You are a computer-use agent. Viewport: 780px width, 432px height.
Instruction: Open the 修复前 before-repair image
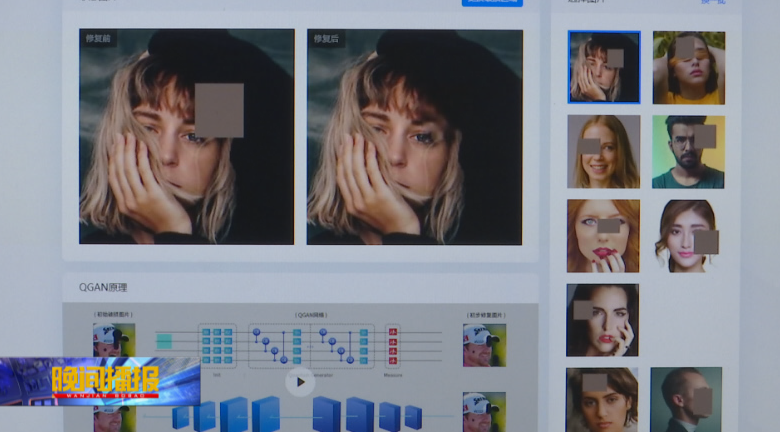click(x=187, y=136)
